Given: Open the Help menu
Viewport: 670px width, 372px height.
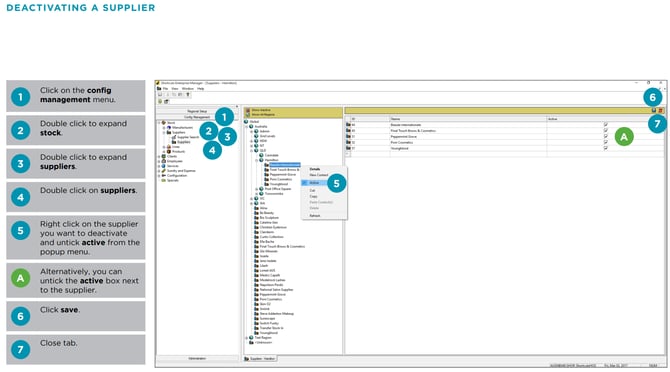Looking at the screenshot, I should [200, 88].
